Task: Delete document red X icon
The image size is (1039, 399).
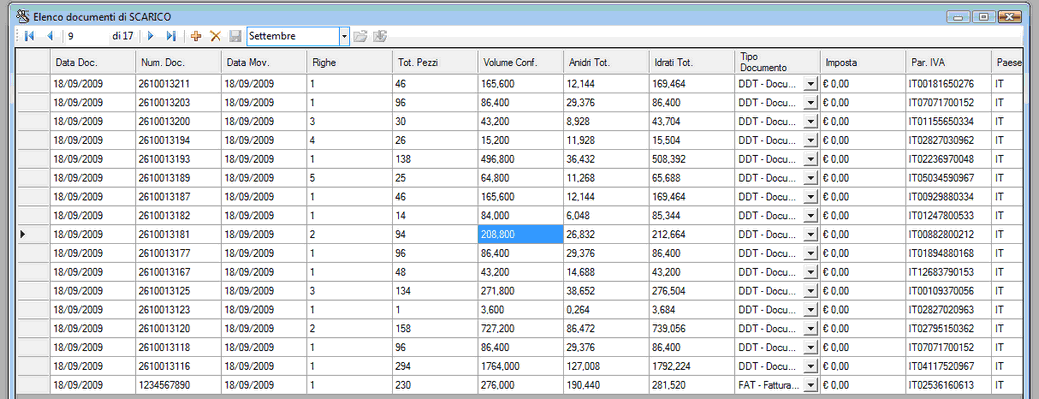Action: tap(215, 36)
